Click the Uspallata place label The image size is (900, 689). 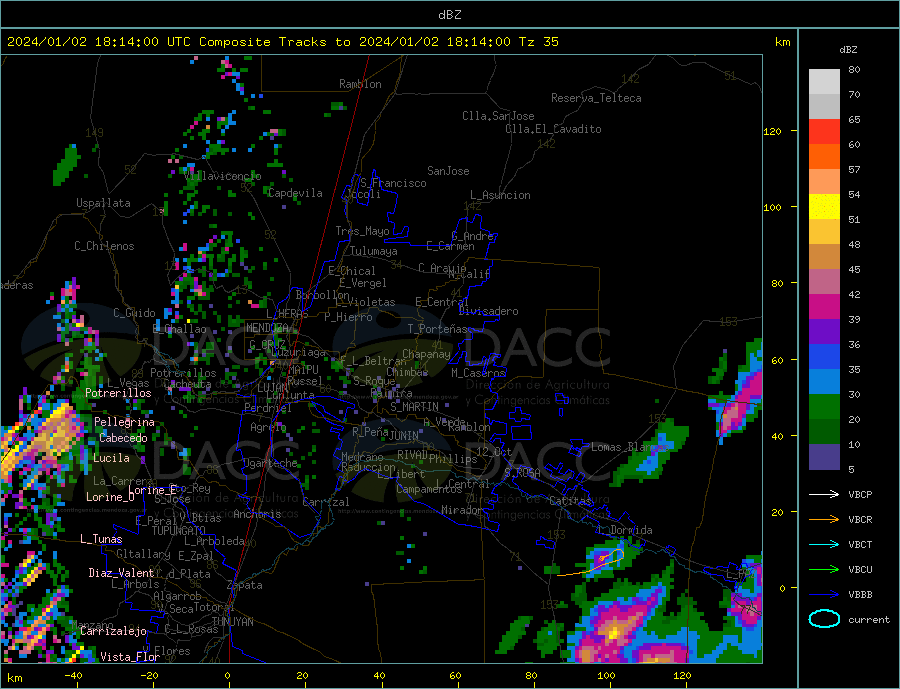point(103,203)
